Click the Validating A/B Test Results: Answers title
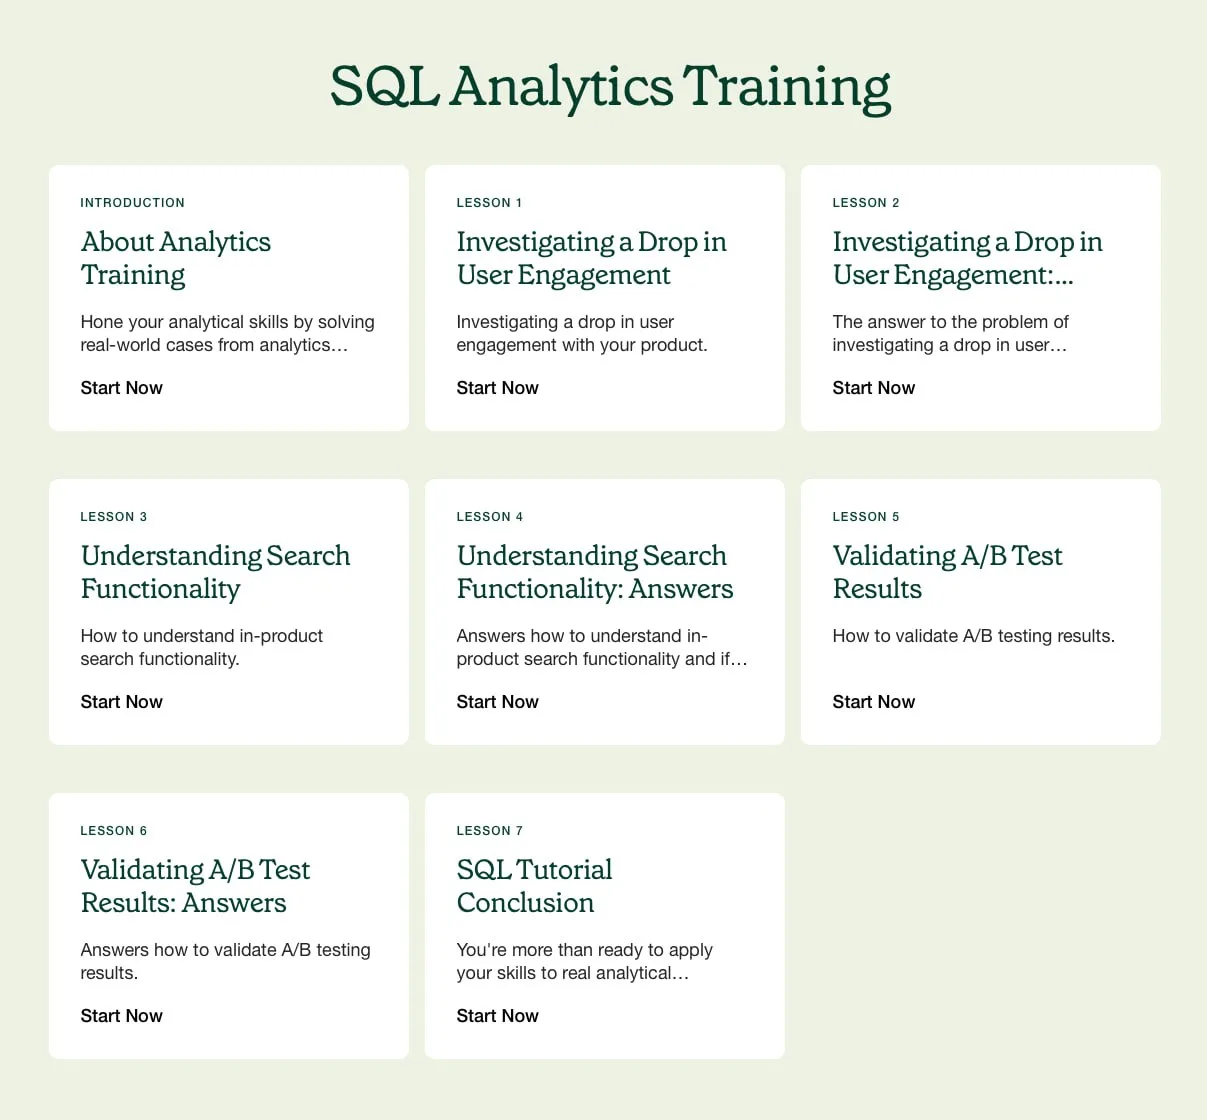This screenshot has height=1120, width=1207. coord(195,886)
